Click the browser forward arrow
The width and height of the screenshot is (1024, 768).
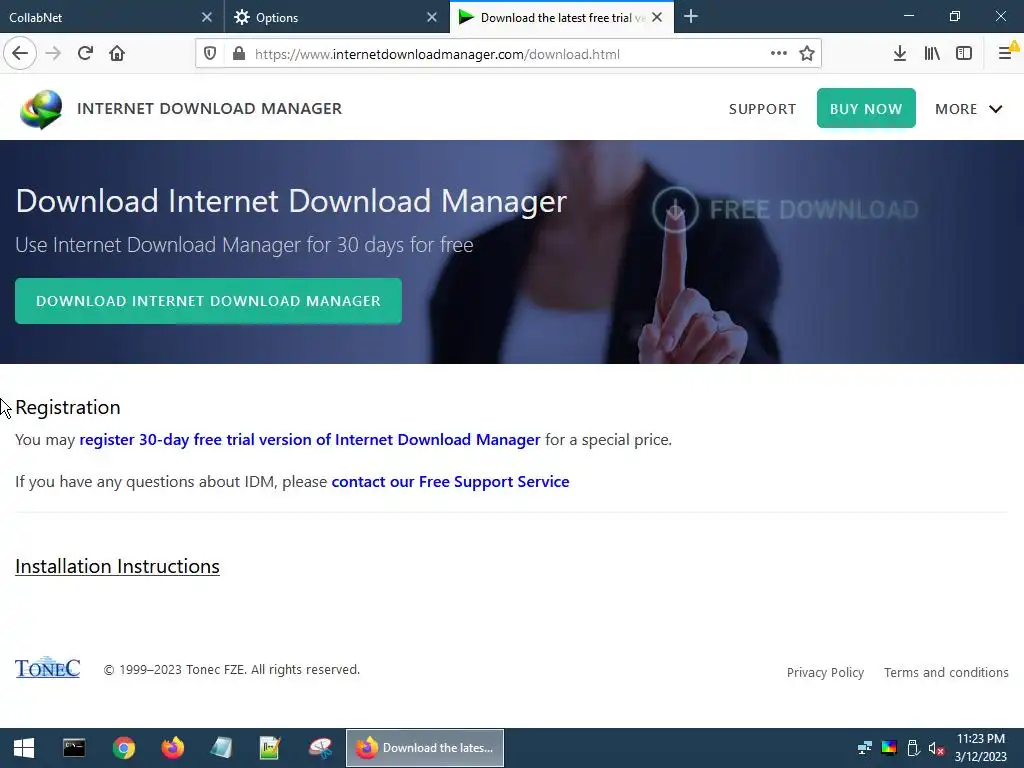53,54
